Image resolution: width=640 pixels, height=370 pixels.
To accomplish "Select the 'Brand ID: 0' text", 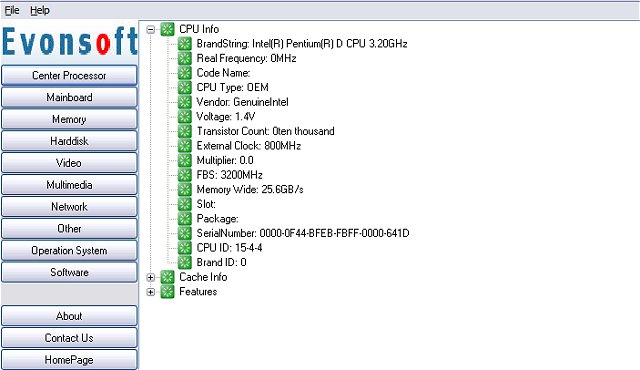I will click(x=221, y=262).
